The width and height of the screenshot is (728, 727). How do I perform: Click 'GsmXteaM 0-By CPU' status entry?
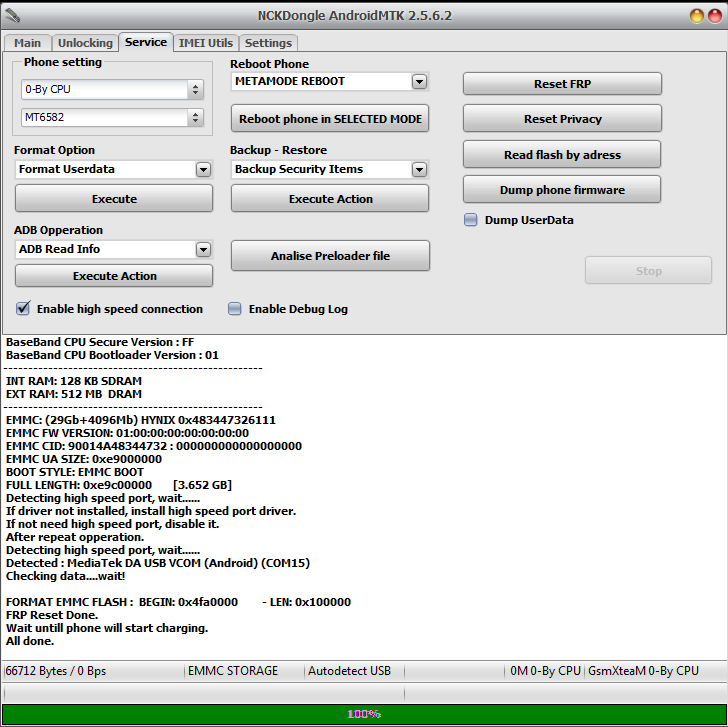coord(643,671)
